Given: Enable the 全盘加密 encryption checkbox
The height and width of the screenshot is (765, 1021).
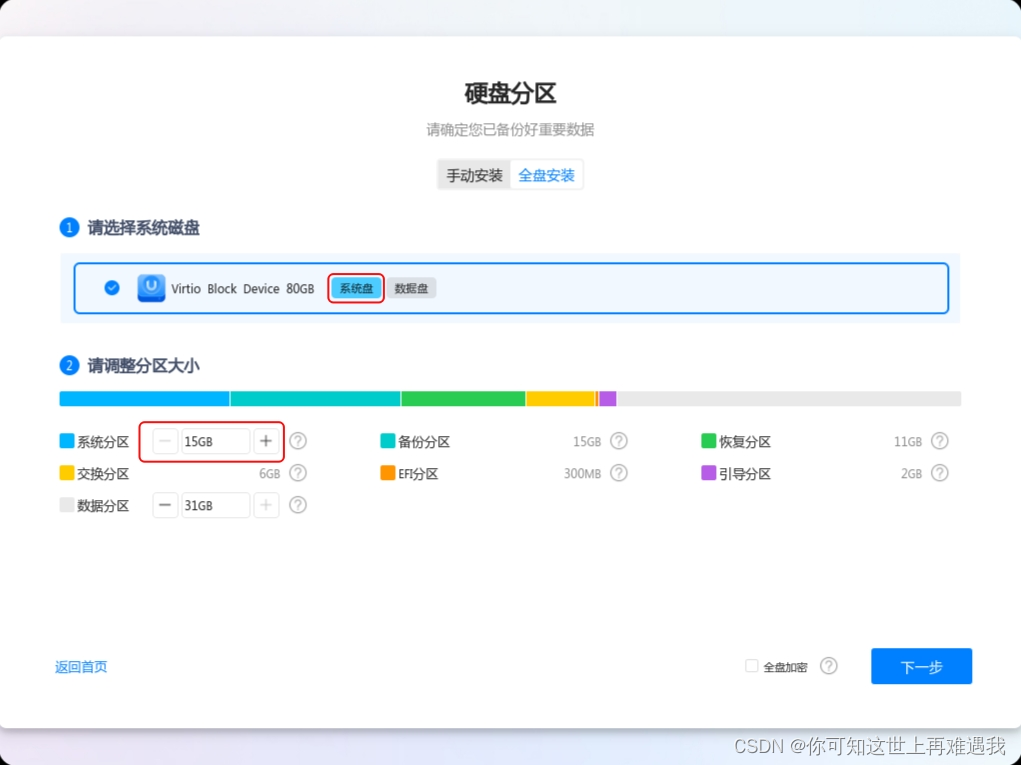Looking at the screenshot, I should pyautogui.click(x=750, y=666).
